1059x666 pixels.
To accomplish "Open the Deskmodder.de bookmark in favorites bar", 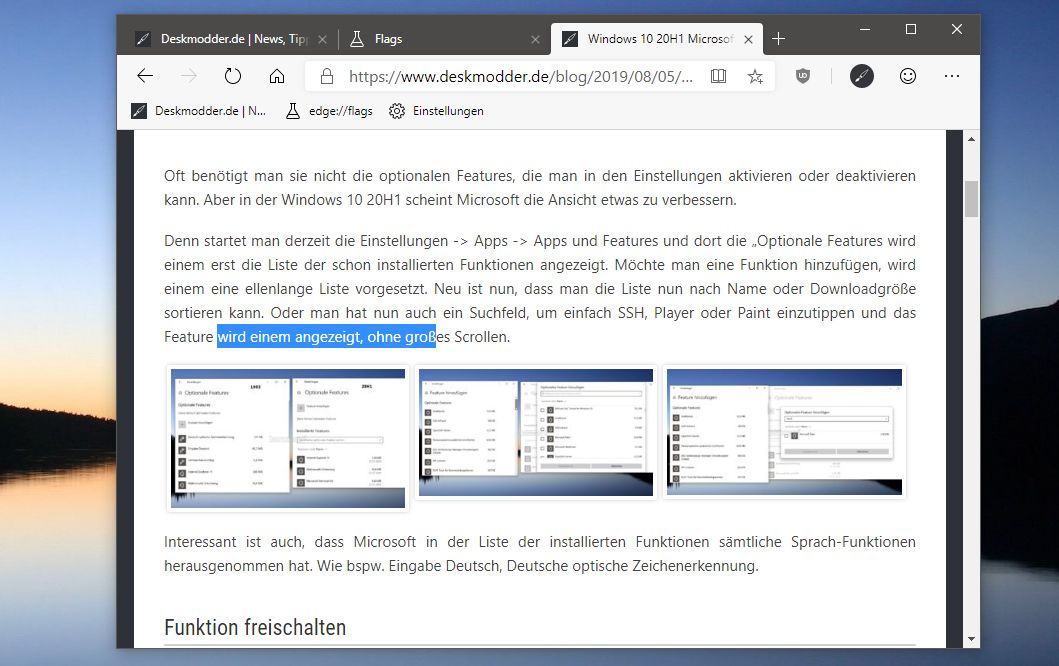I will point(199,111).
